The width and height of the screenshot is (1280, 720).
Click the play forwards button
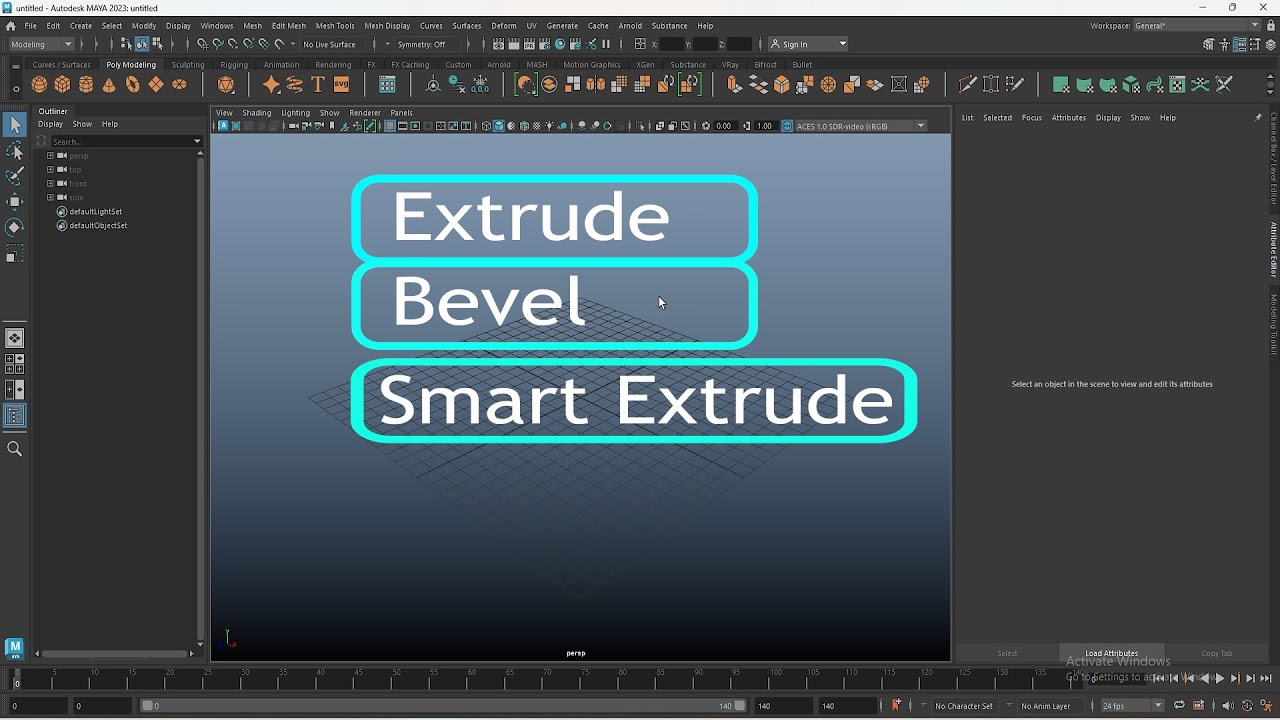[x=1220, y=679]
